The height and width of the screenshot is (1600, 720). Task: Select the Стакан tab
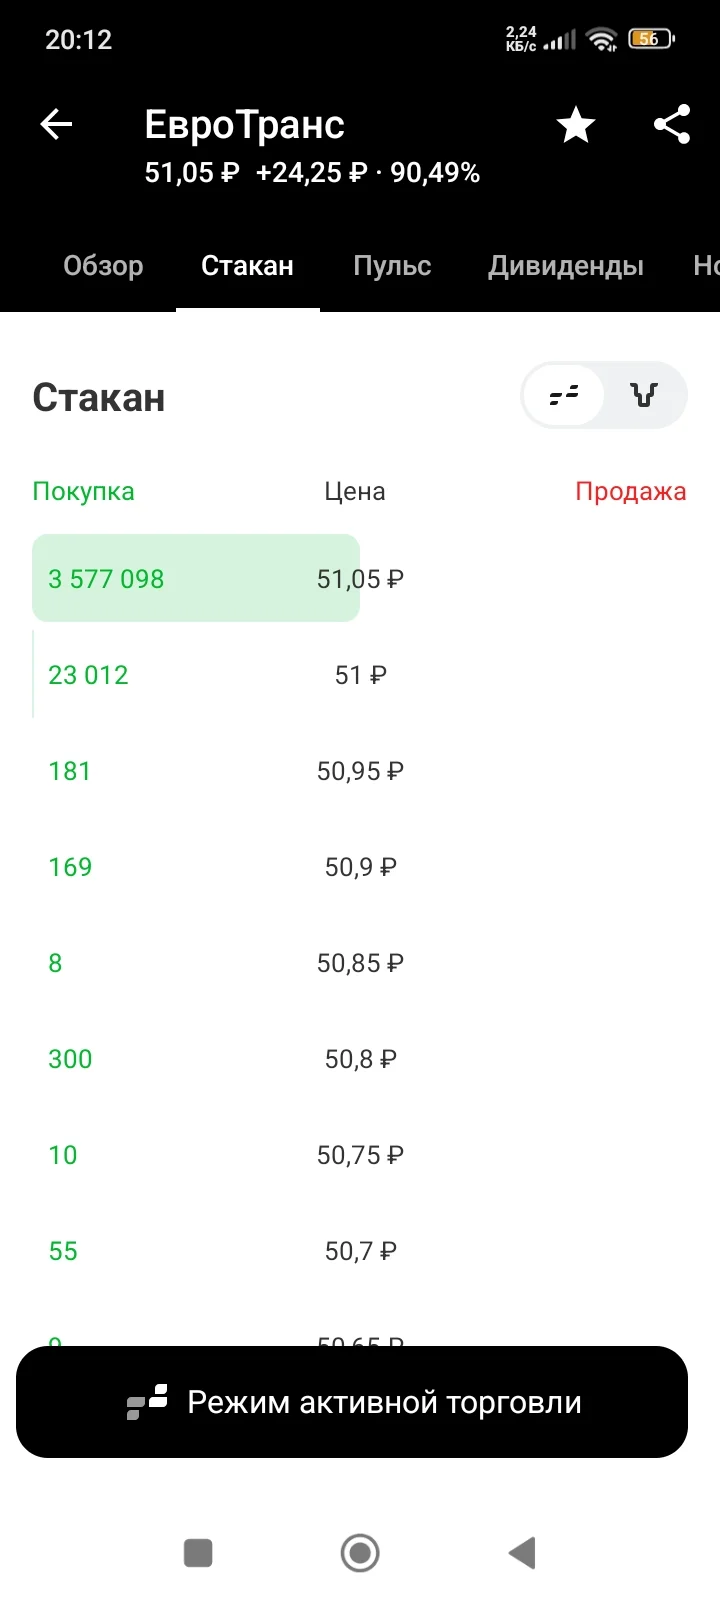coord(247,266)
